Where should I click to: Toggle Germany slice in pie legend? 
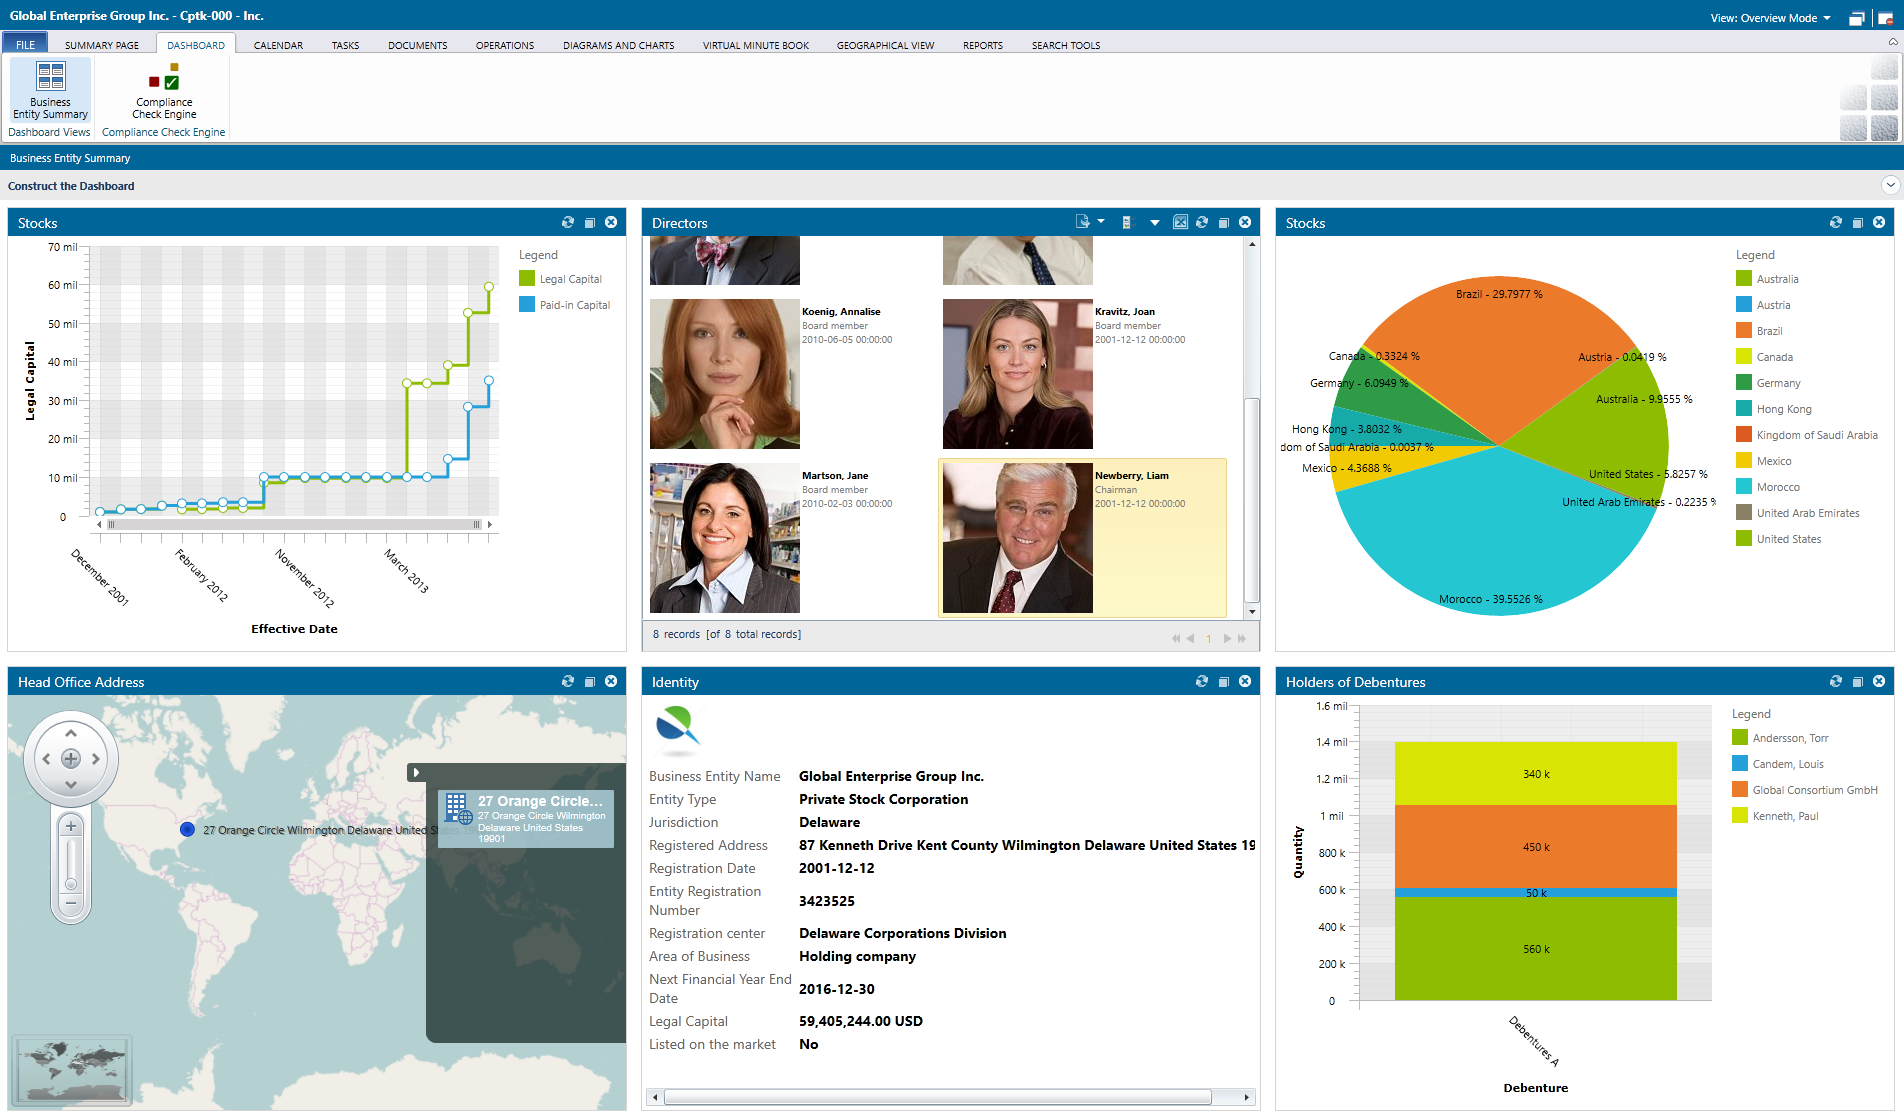pyautogui.click(x=1768, y=383)
